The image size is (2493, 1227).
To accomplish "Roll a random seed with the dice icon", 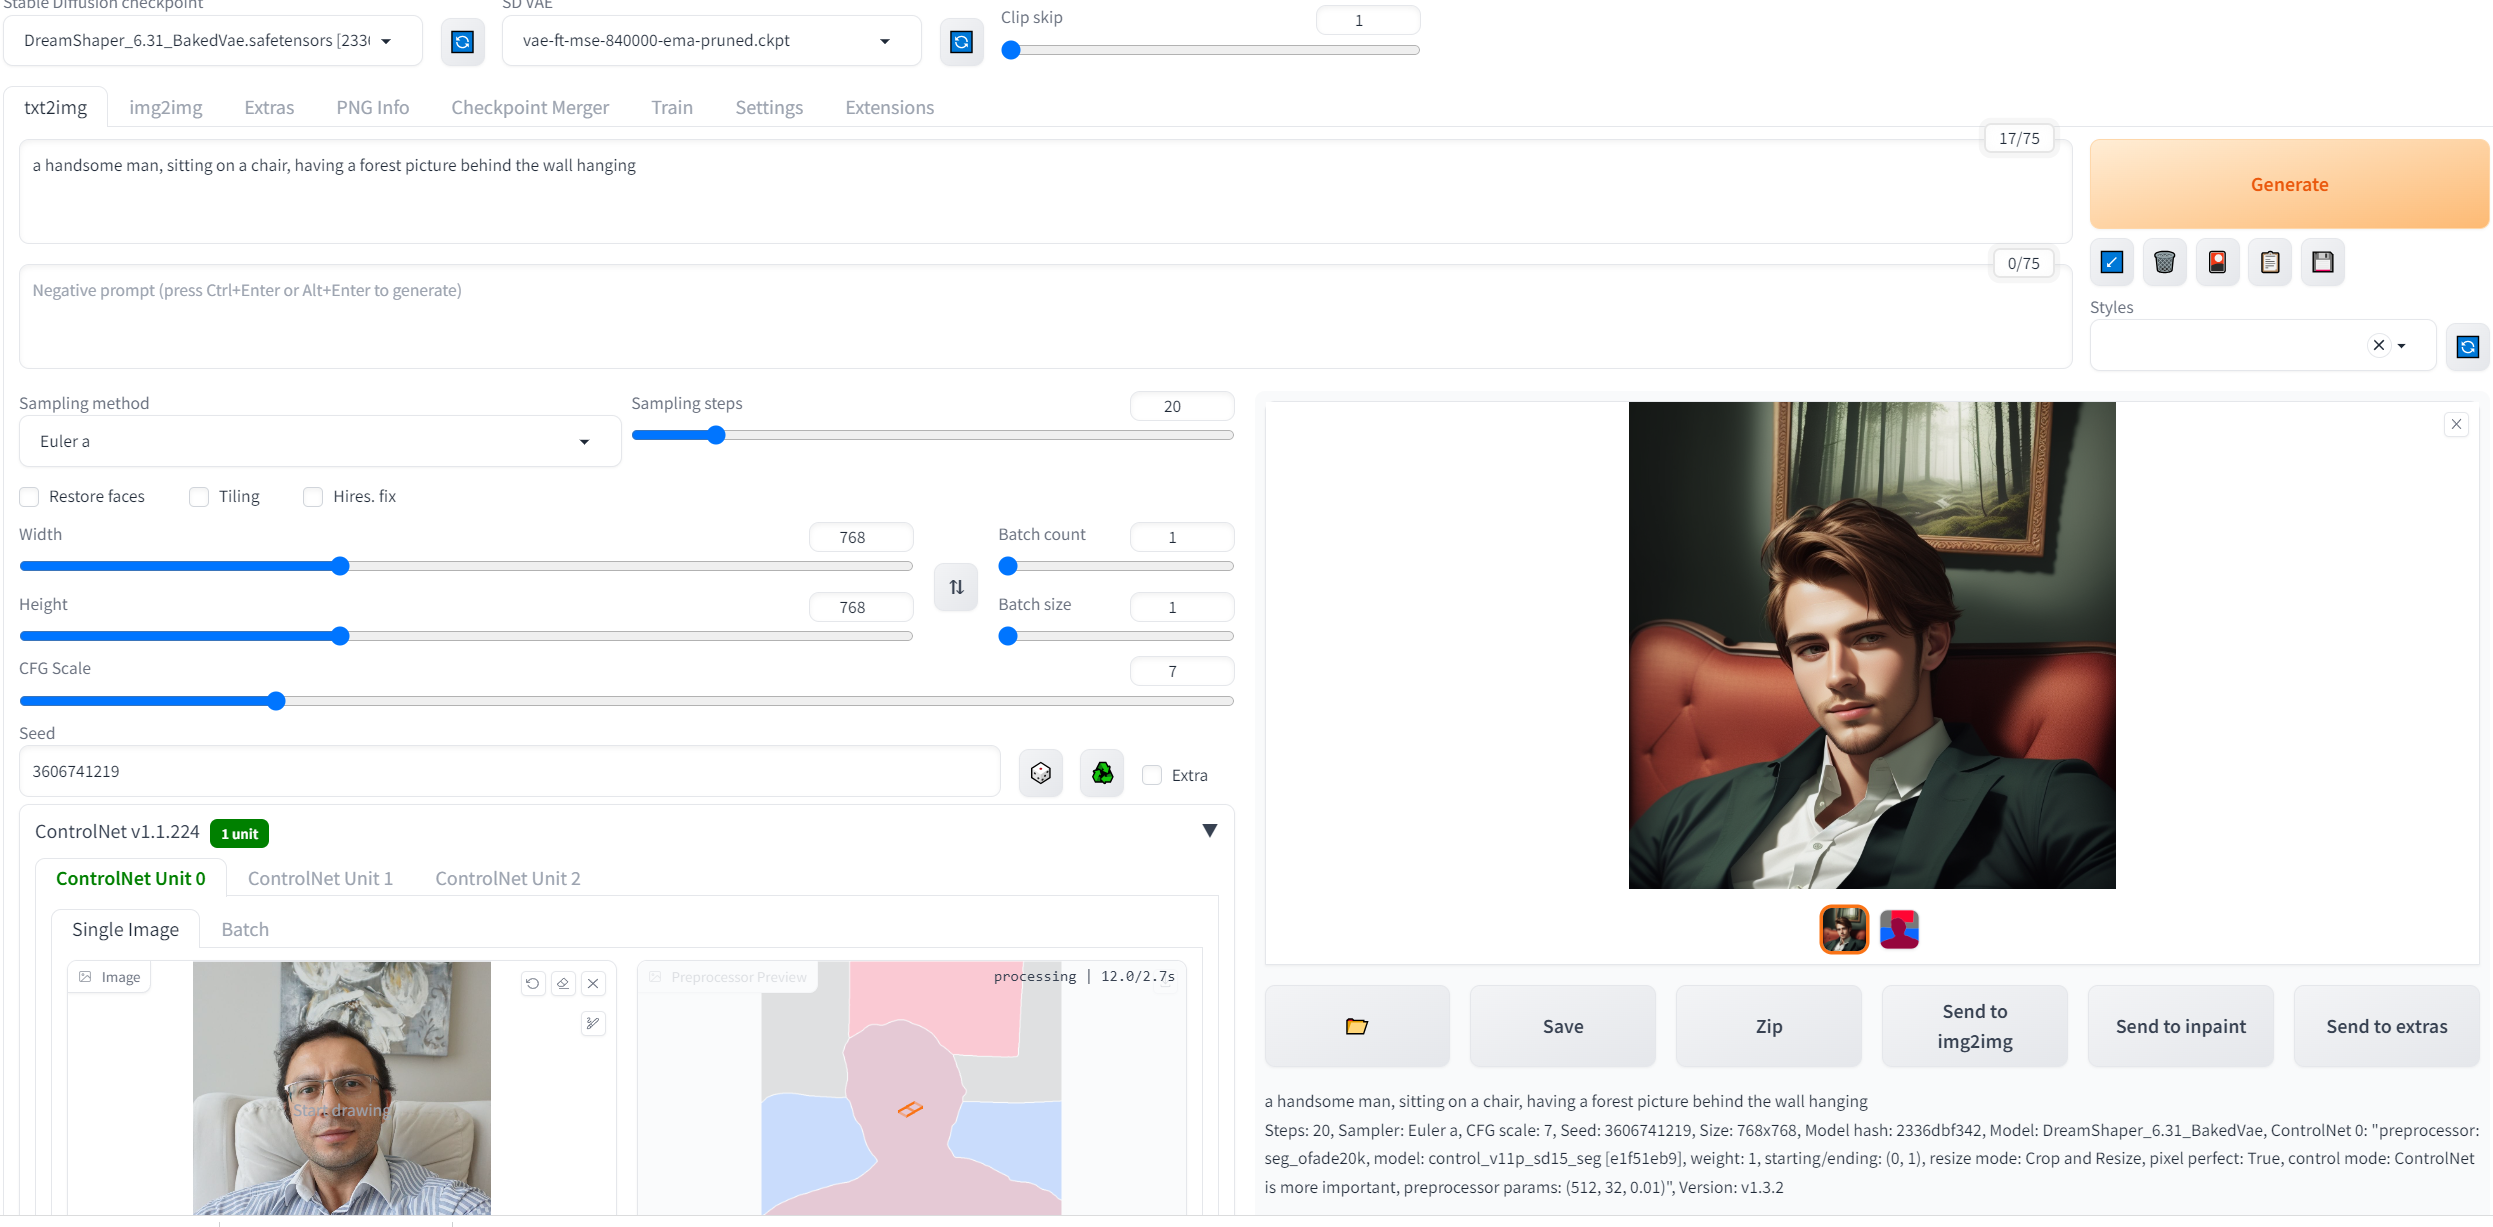I will (x=1040, y=772).
